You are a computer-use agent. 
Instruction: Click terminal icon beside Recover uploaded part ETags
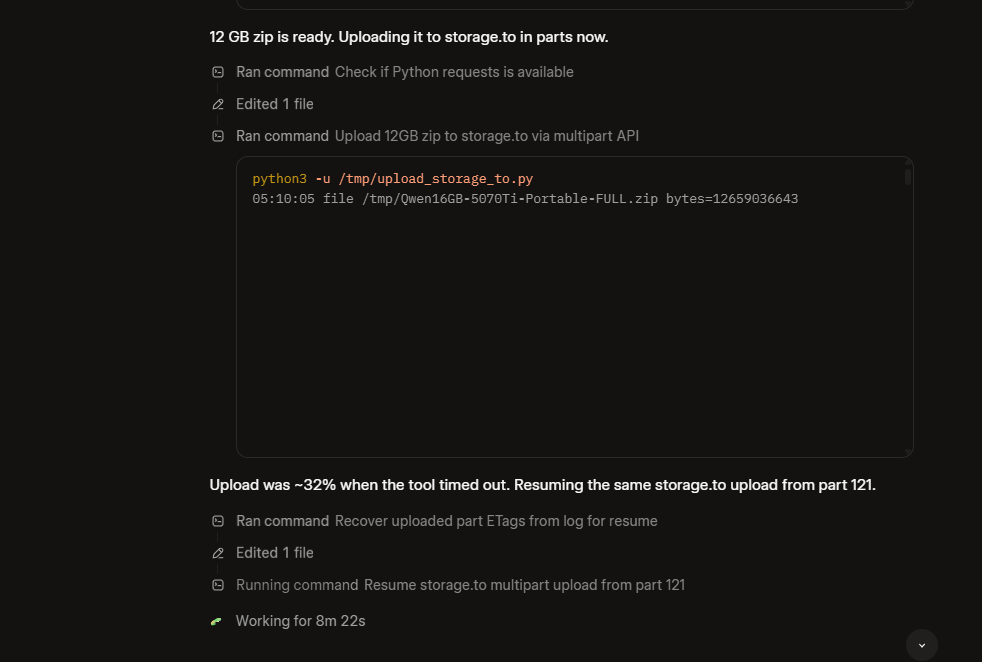tap(218, 521)
